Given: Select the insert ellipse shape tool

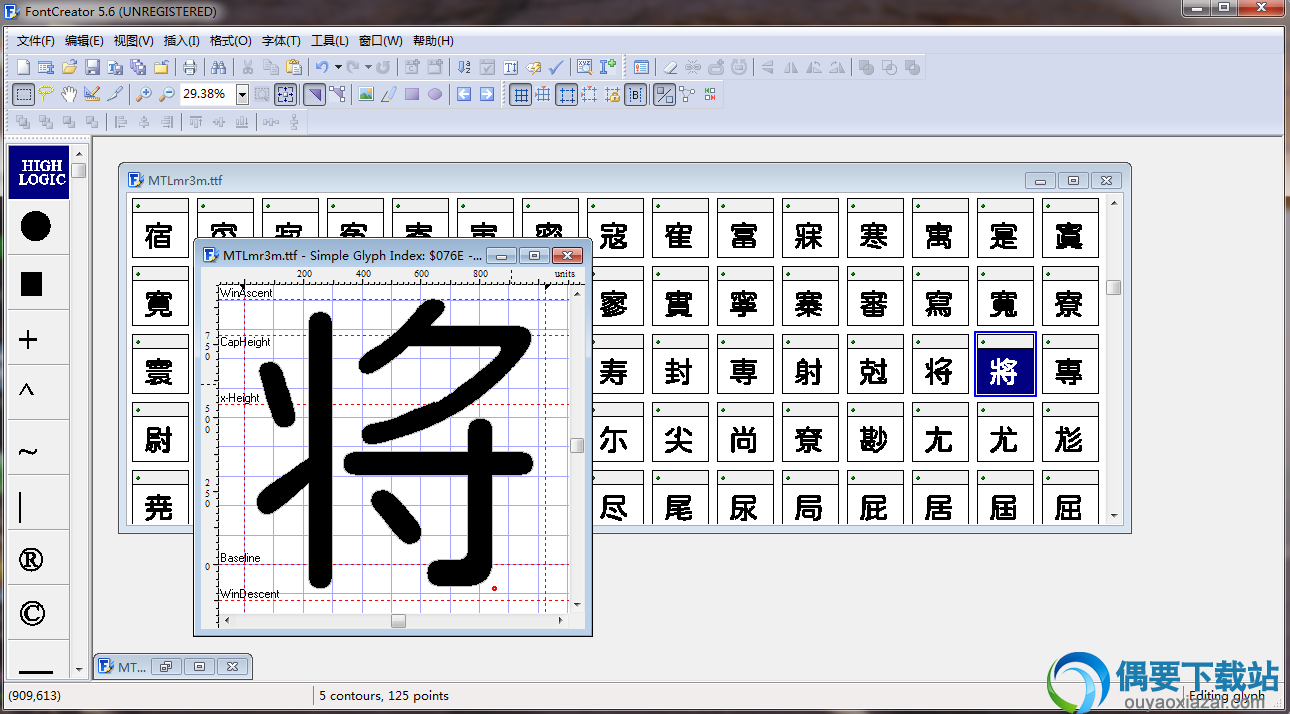Looking at the screenshot, I should click(x=435, y=94).
